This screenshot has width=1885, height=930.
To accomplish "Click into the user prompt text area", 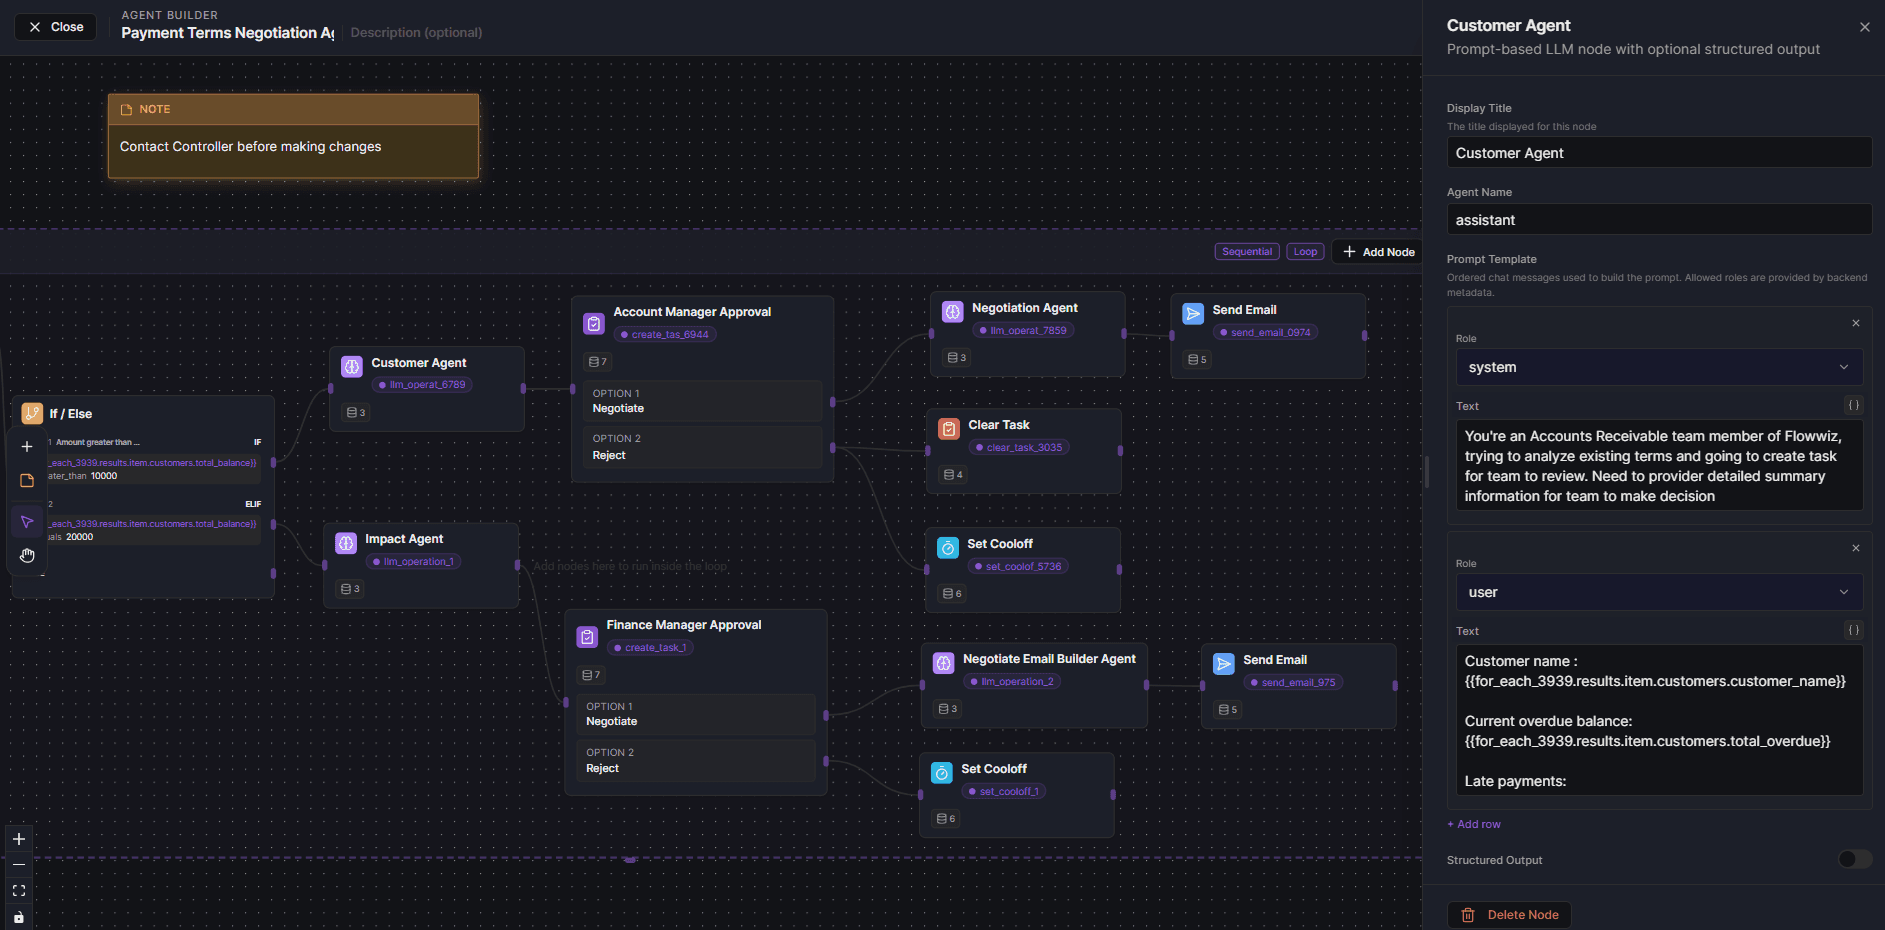I will (1659, 720).
